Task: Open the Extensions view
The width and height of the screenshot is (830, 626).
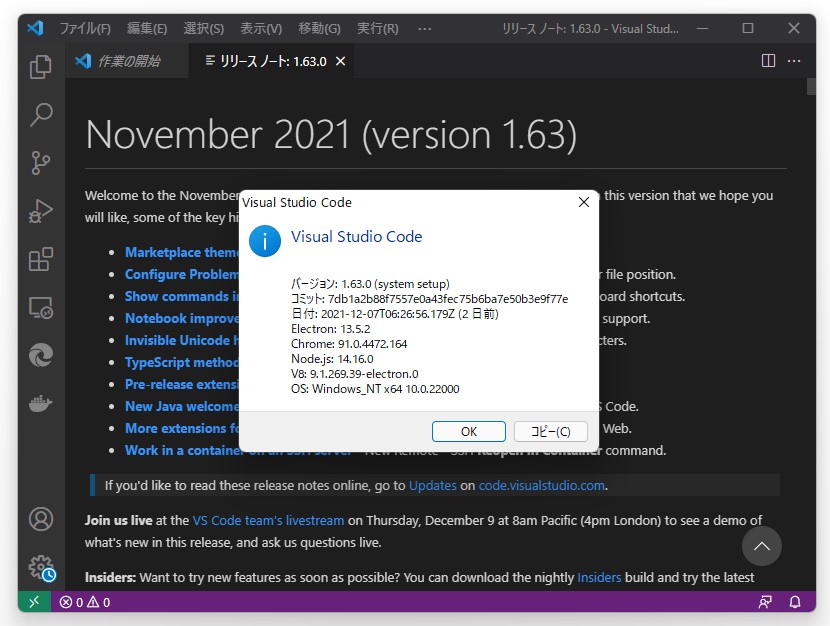Action: (40, 259)
